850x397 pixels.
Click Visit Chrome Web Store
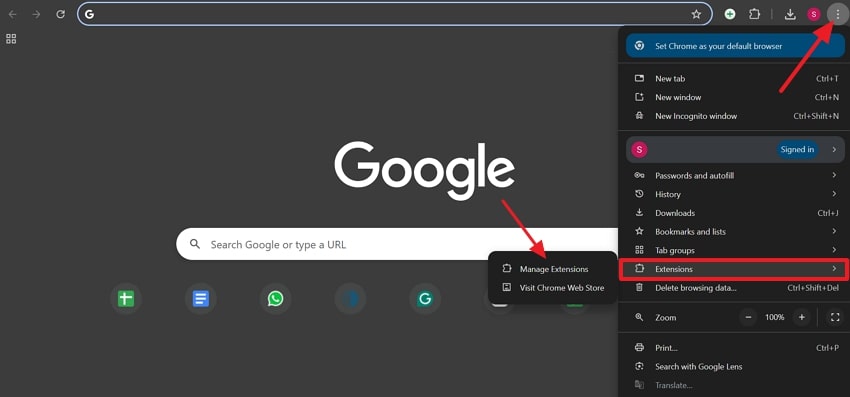coord(552,288)
